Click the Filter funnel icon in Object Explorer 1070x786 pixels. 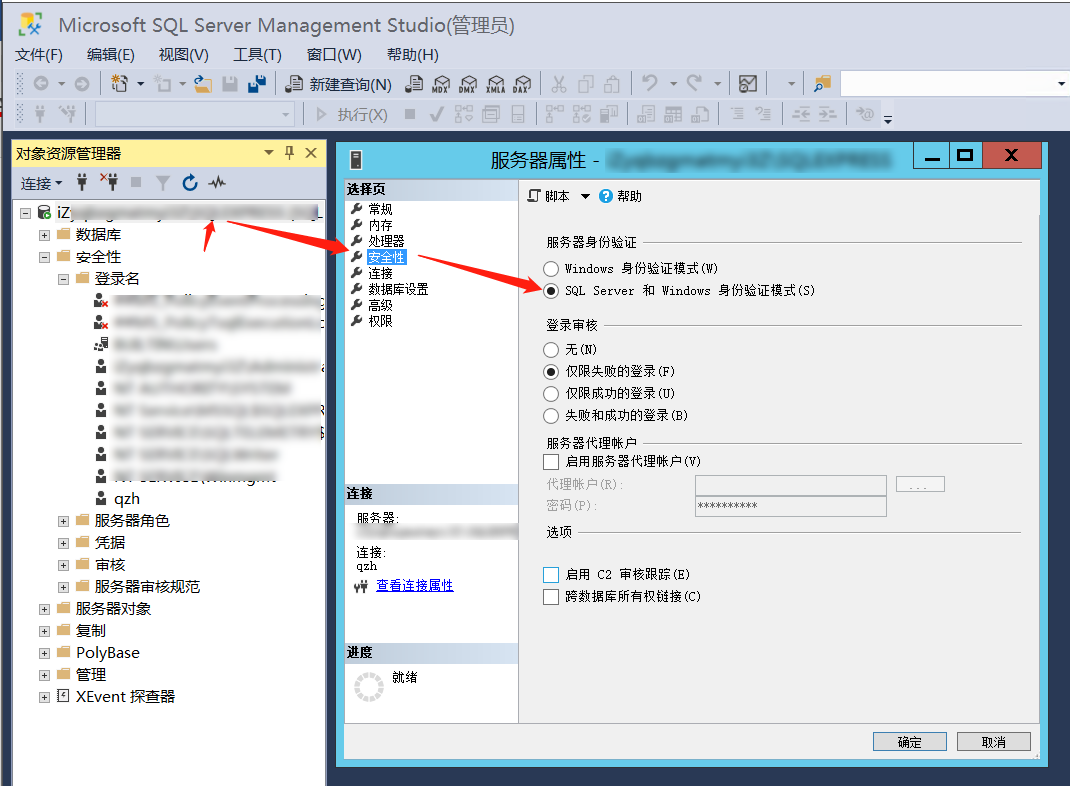click(162, 182)
